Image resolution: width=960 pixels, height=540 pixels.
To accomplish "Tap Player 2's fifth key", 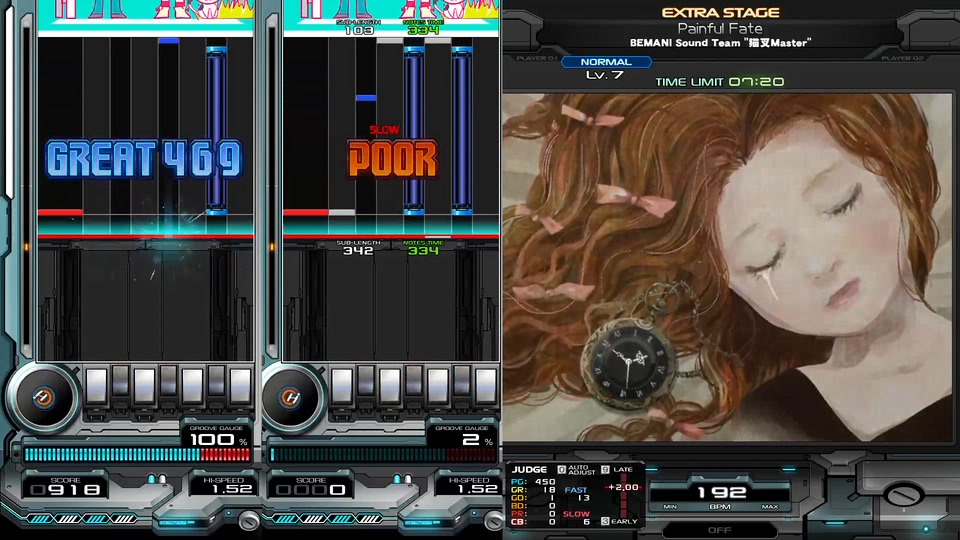I will click(438, 386).
